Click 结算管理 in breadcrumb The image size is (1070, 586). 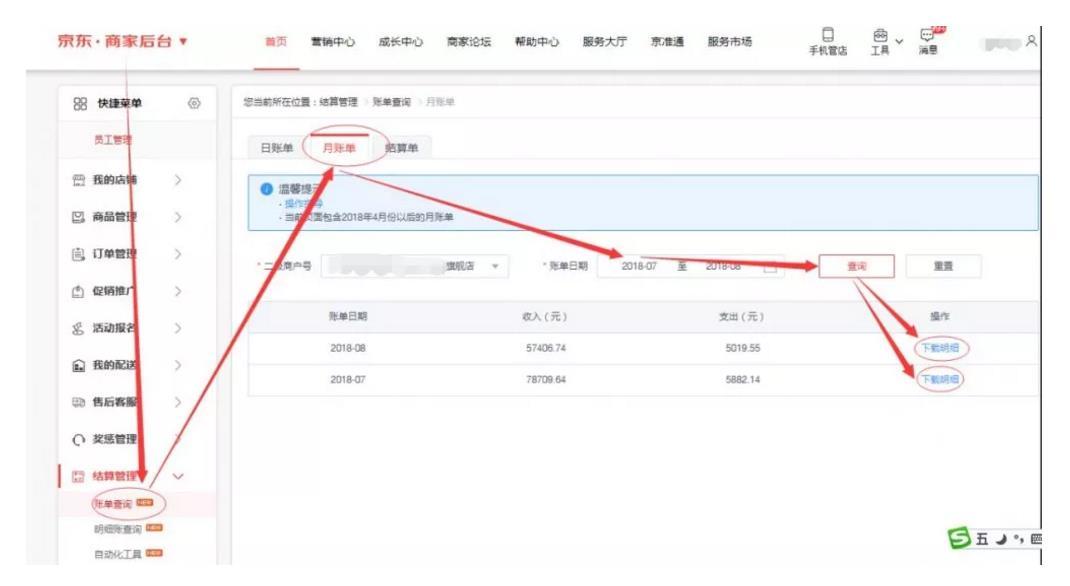[x=338, y=102]
